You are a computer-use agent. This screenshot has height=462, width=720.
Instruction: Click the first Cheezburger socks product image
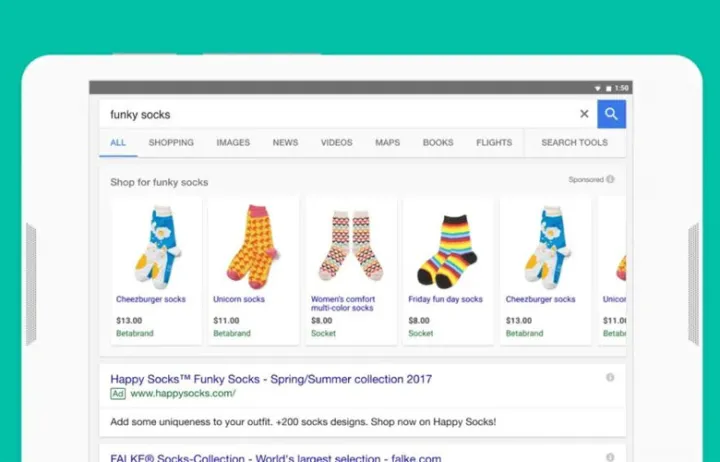[x=157, y=247]
